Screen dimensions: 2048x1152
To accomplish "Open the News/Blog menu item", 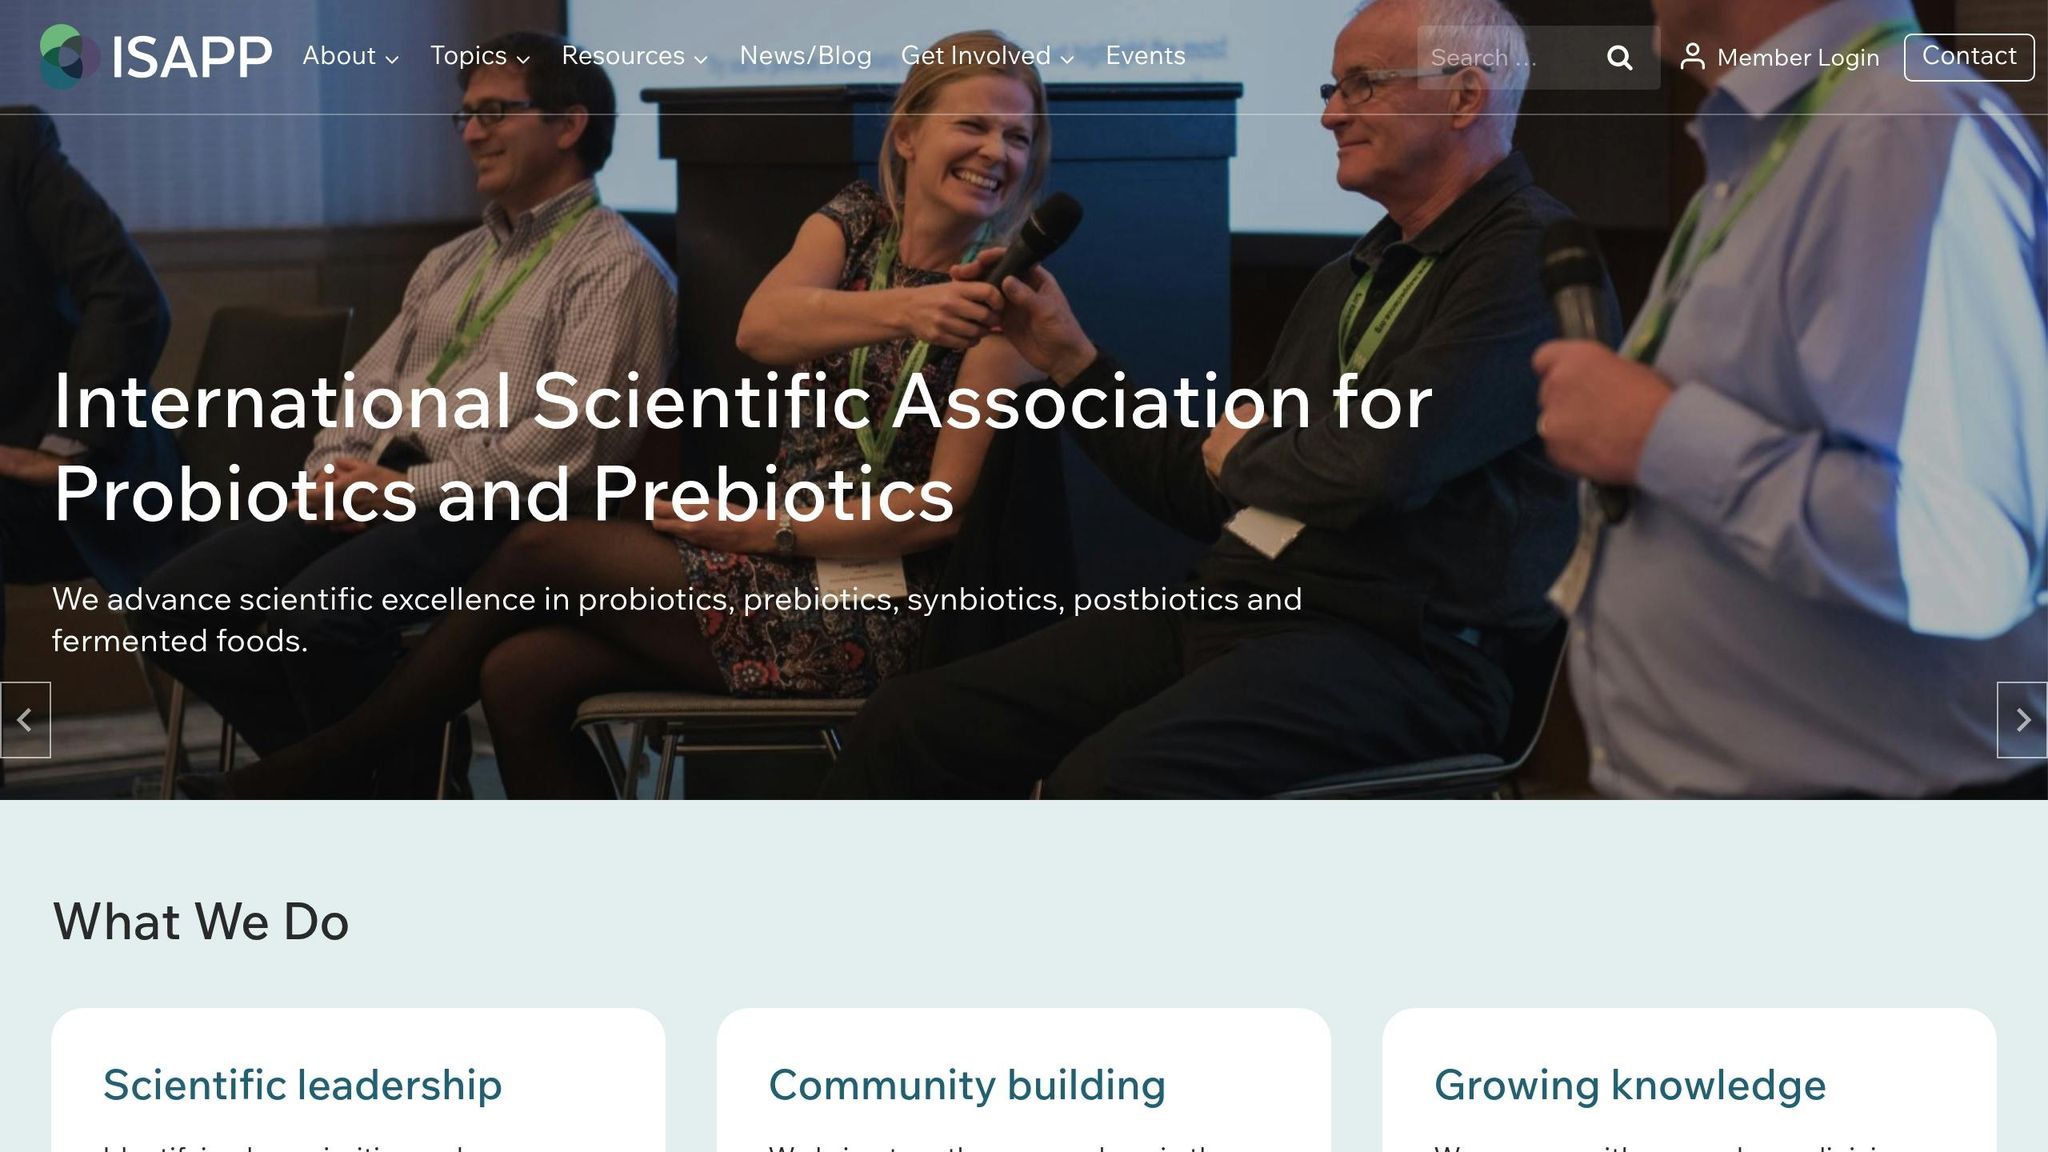I will point(805,56).
